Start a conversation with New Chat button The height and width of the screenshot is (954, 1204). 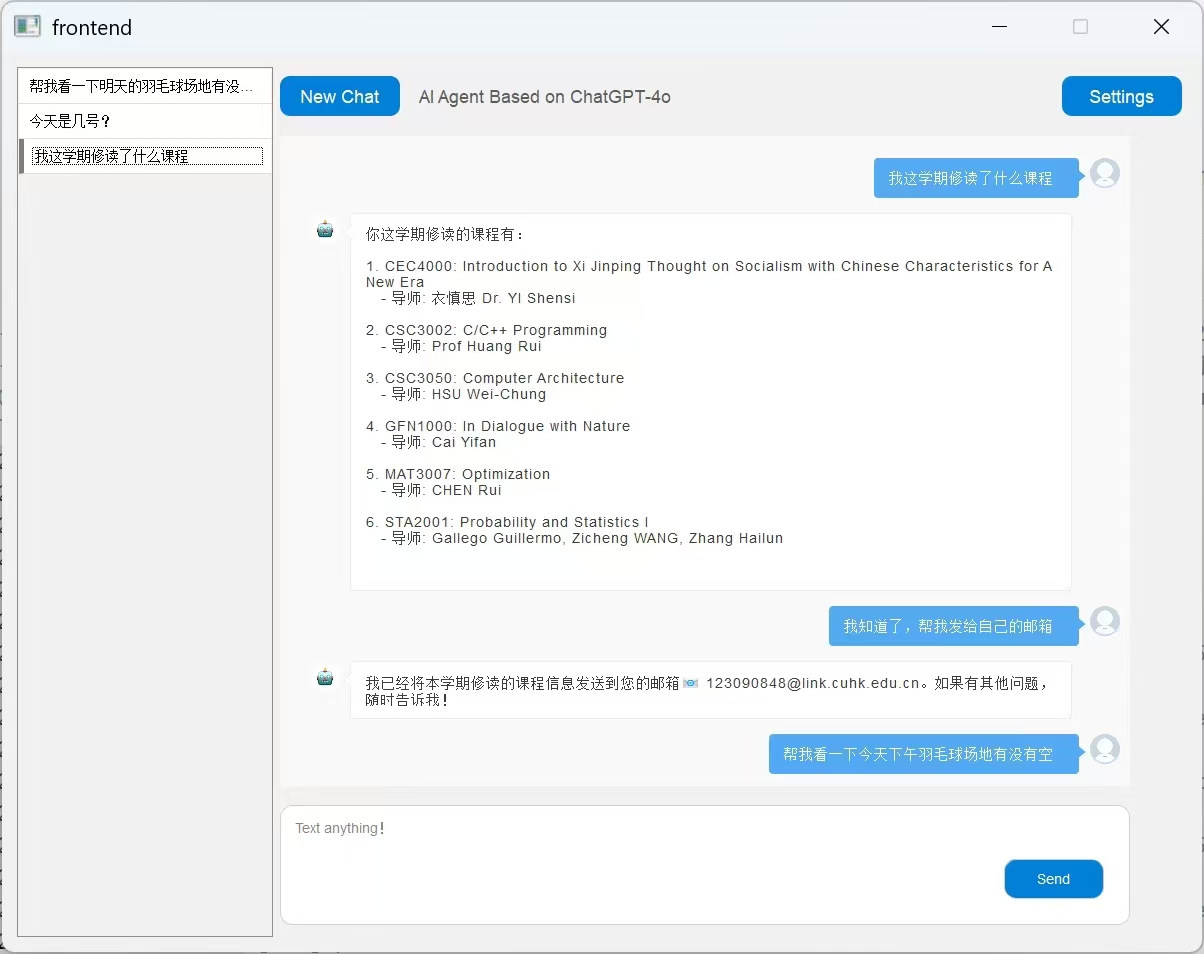pos(340,97)
